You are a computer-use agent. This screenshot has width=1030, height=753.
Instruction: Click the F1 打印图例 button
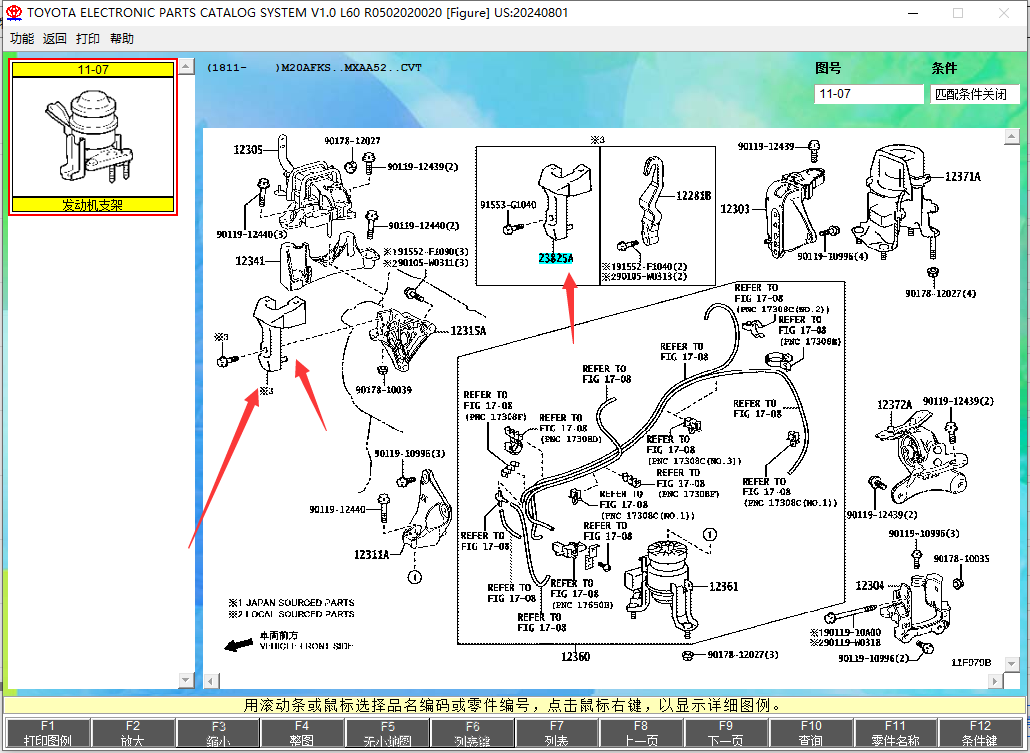click(x=48, y=733)
